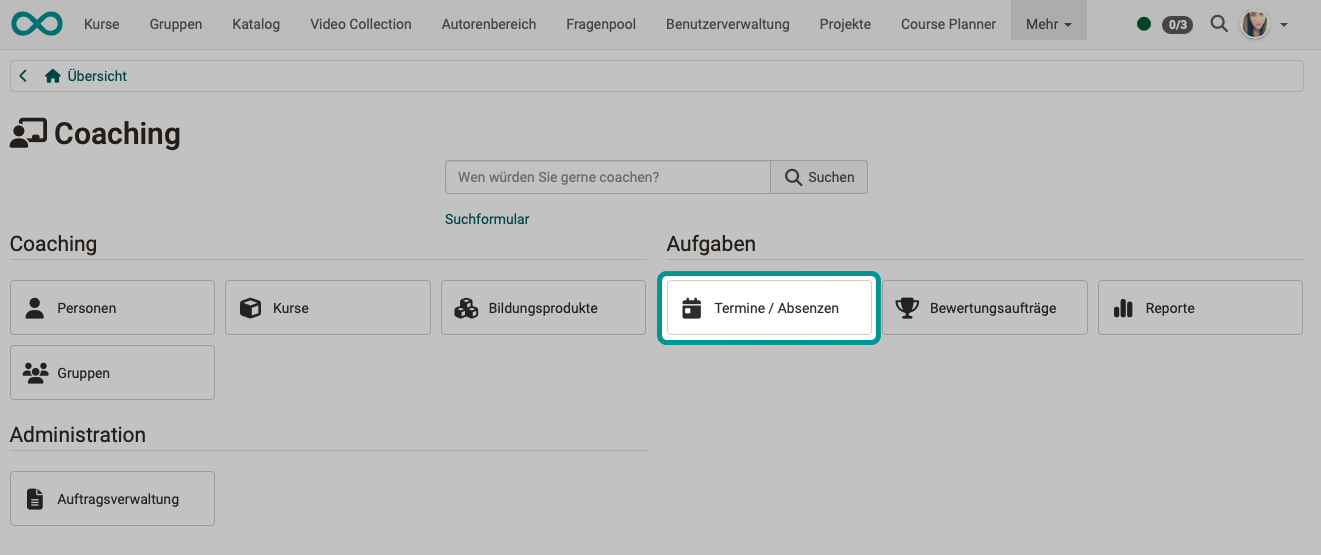1321x555 pixels.
Task: Open the 0/3 notifications badge
Action: pos(1177,24)
